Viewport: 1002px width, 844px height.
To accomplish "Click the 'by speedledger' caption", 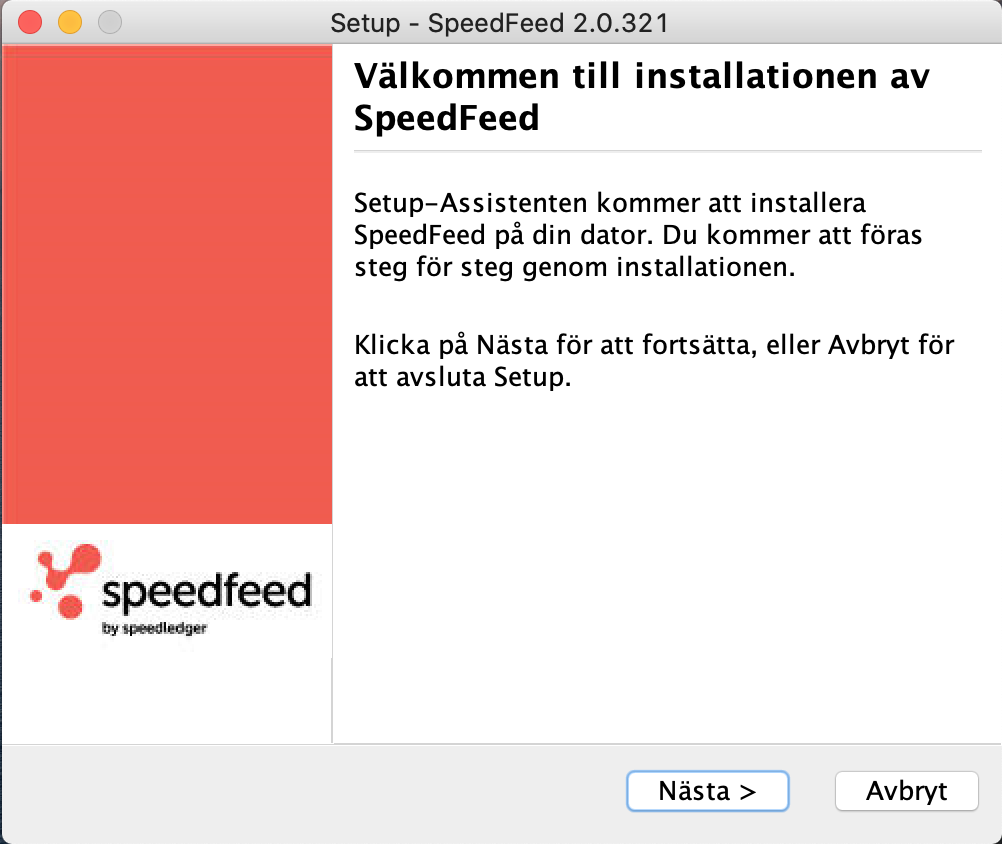I will 154,629.
